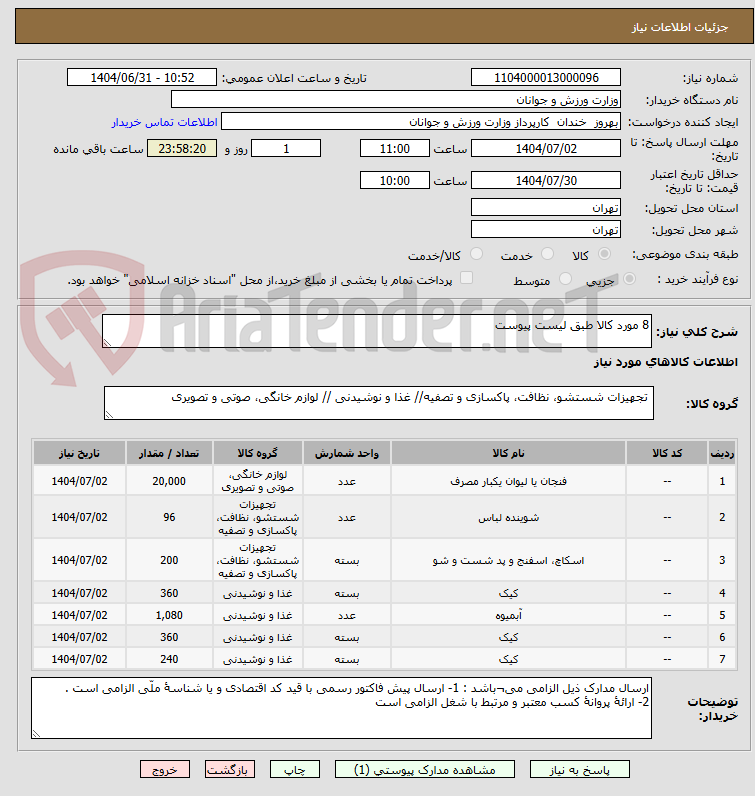
Task: Toggle the treasury bonds payment checkbox
Action: (466, 278)
